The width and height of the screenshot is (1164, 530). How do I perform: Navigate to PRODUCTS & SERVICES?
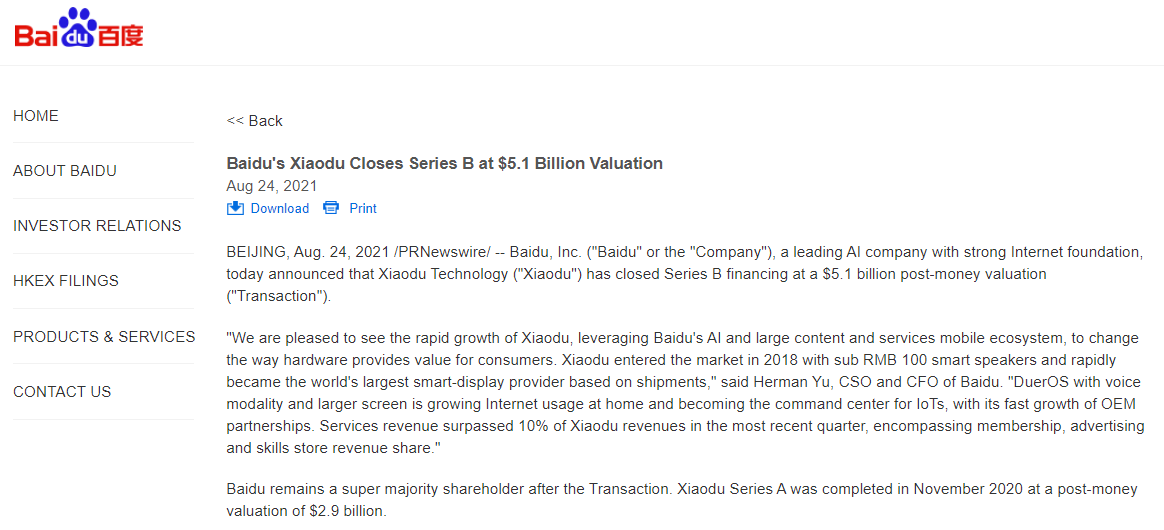coord(104,337)
